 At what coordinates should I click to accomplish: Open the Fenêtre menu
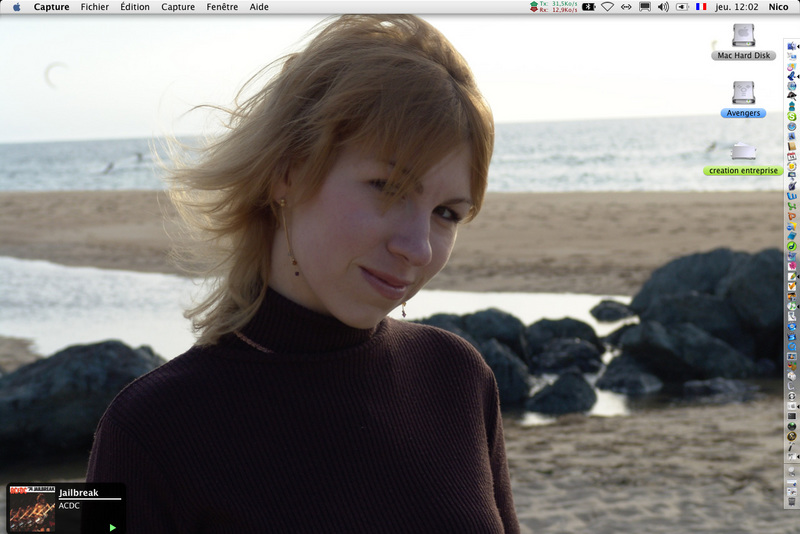[x=222, y=7]
